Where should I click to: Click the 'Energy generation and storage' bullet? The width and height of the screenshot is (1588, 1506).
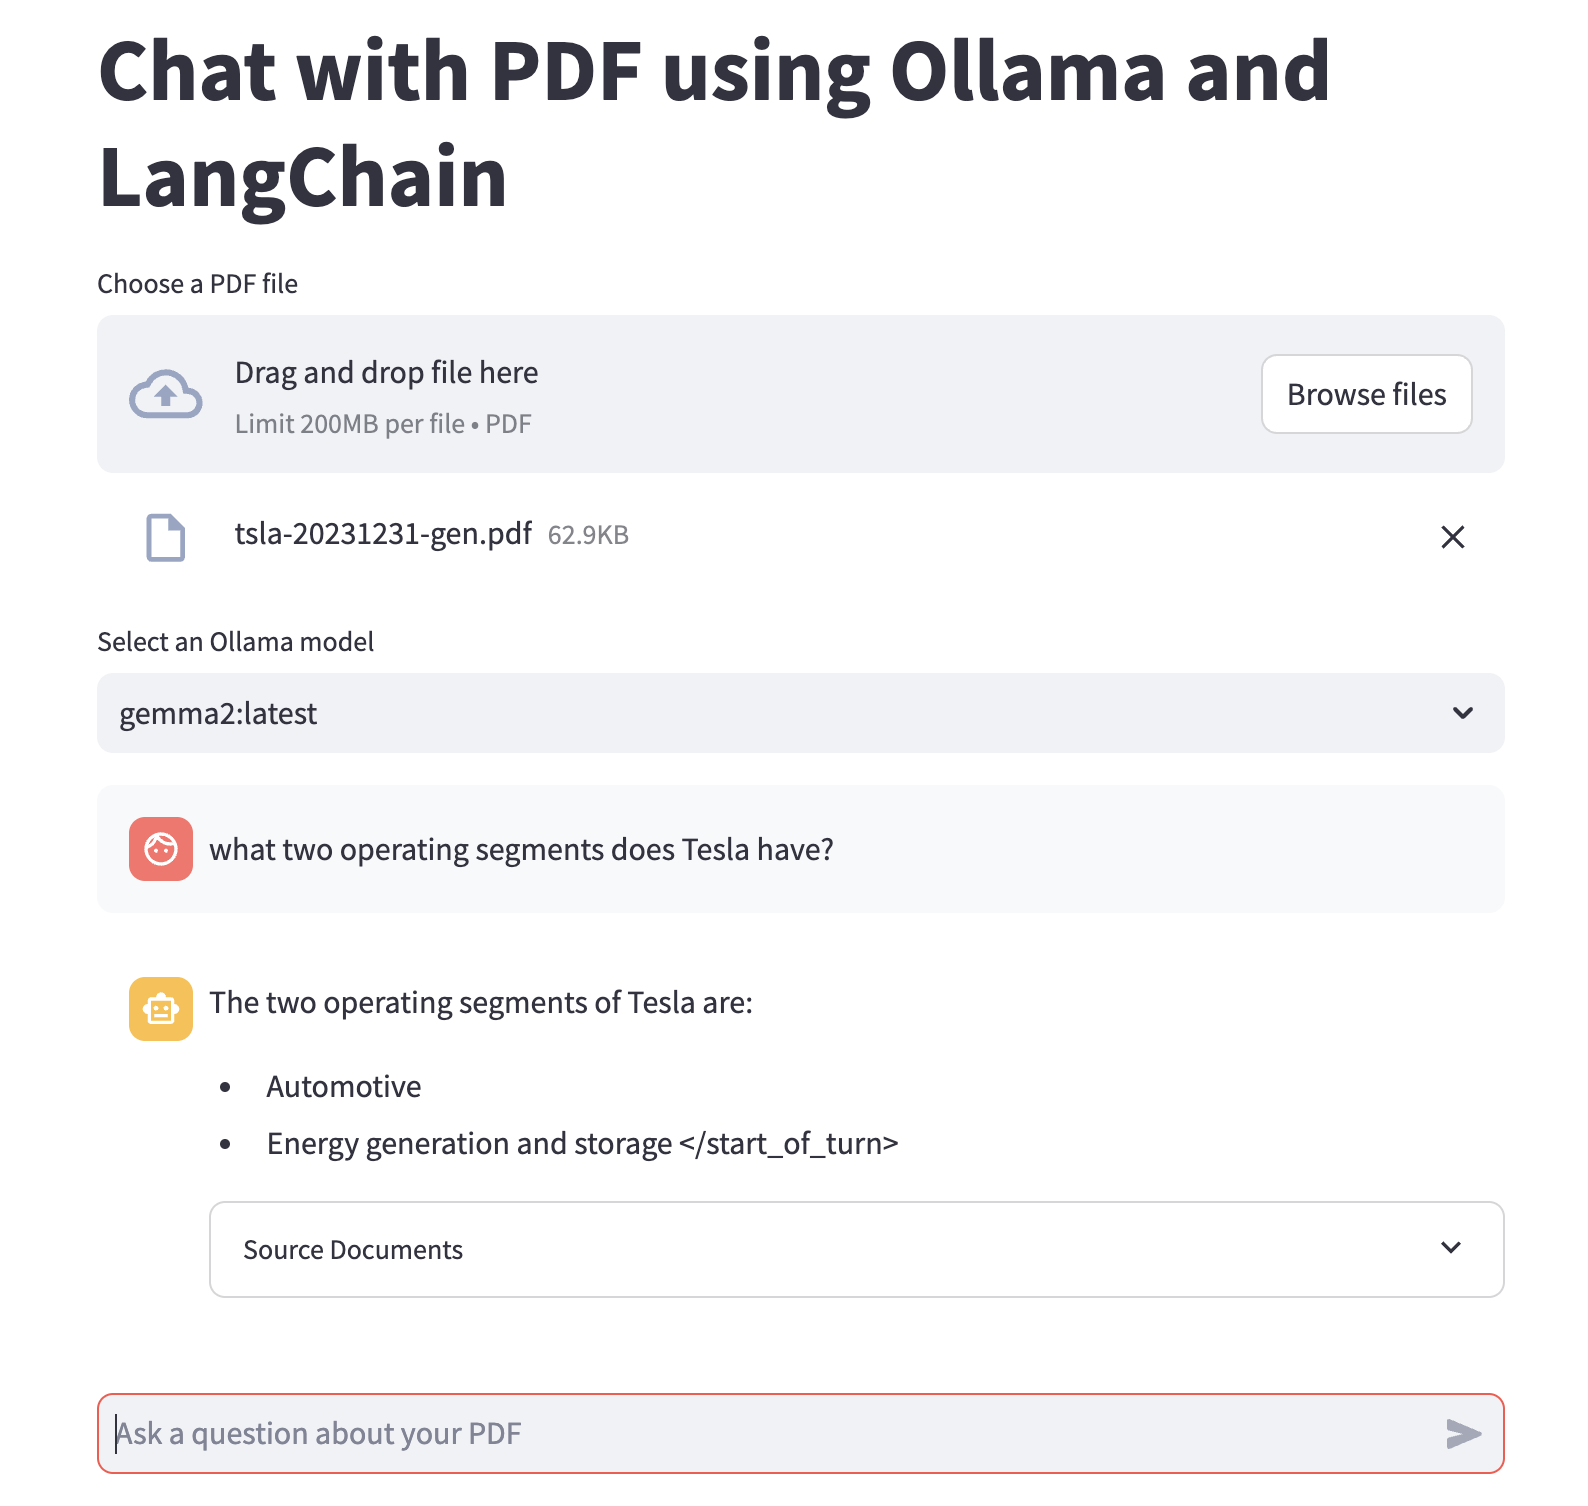pos(469,1143)
